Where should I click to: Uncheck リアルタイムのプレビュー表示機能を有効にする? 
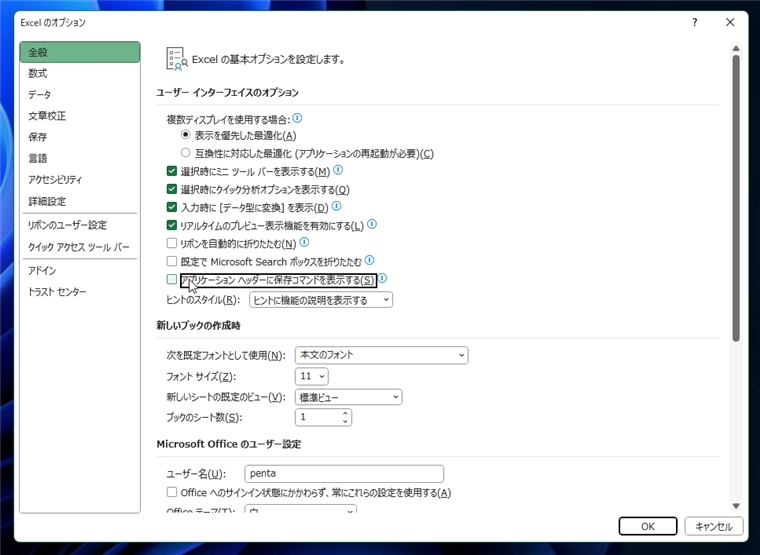172,225
